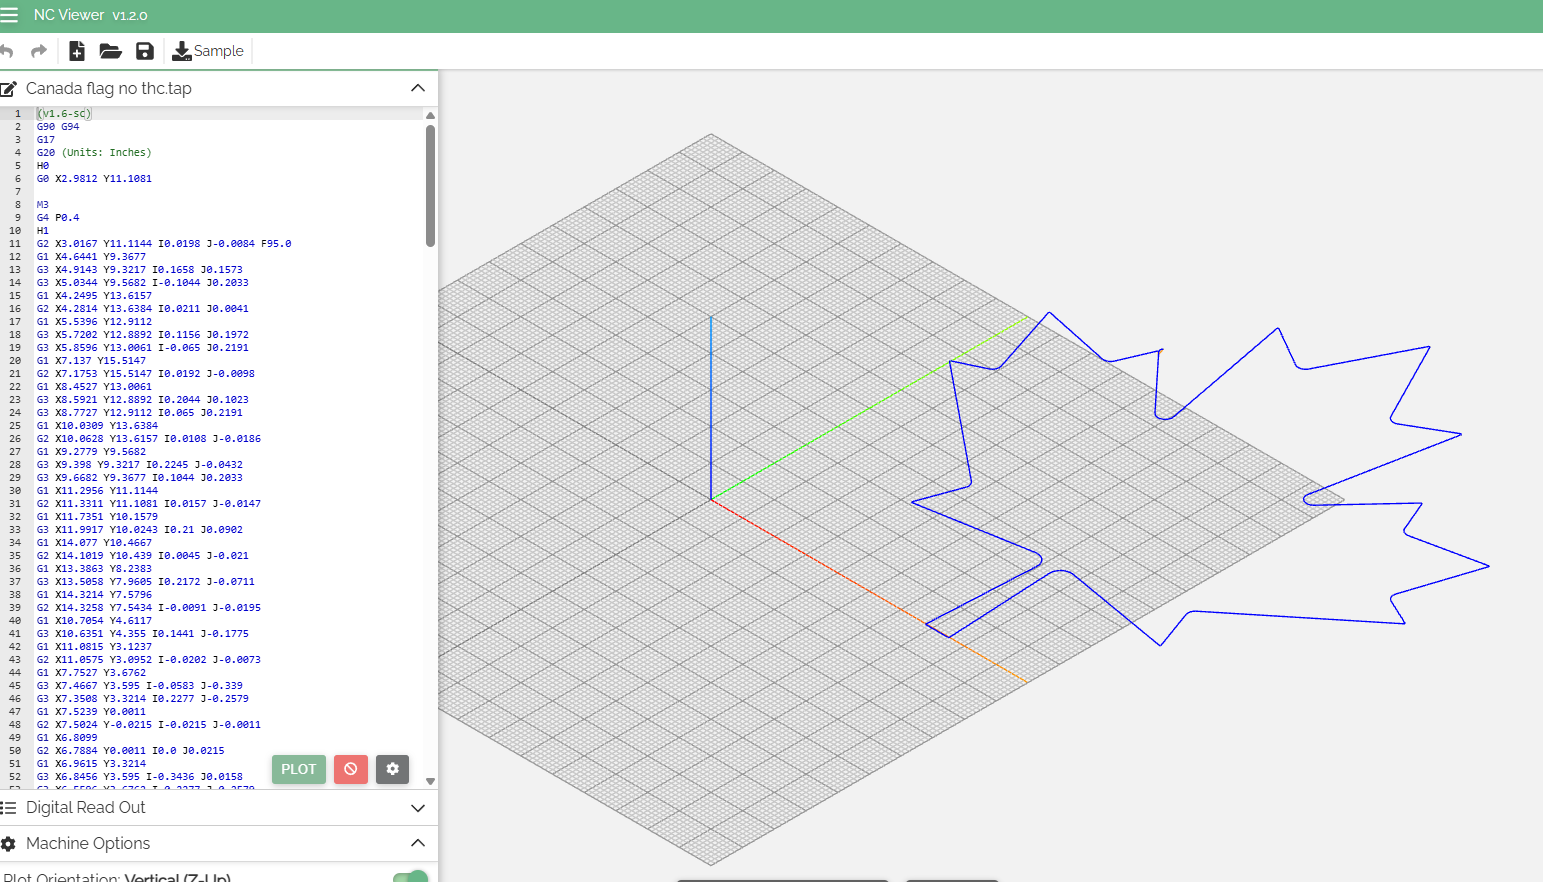Collapse the Canada flag no thc.tap editor panel
This screenshot has width=1543, height=882.
pyautogui.click(x=418, y=88)
